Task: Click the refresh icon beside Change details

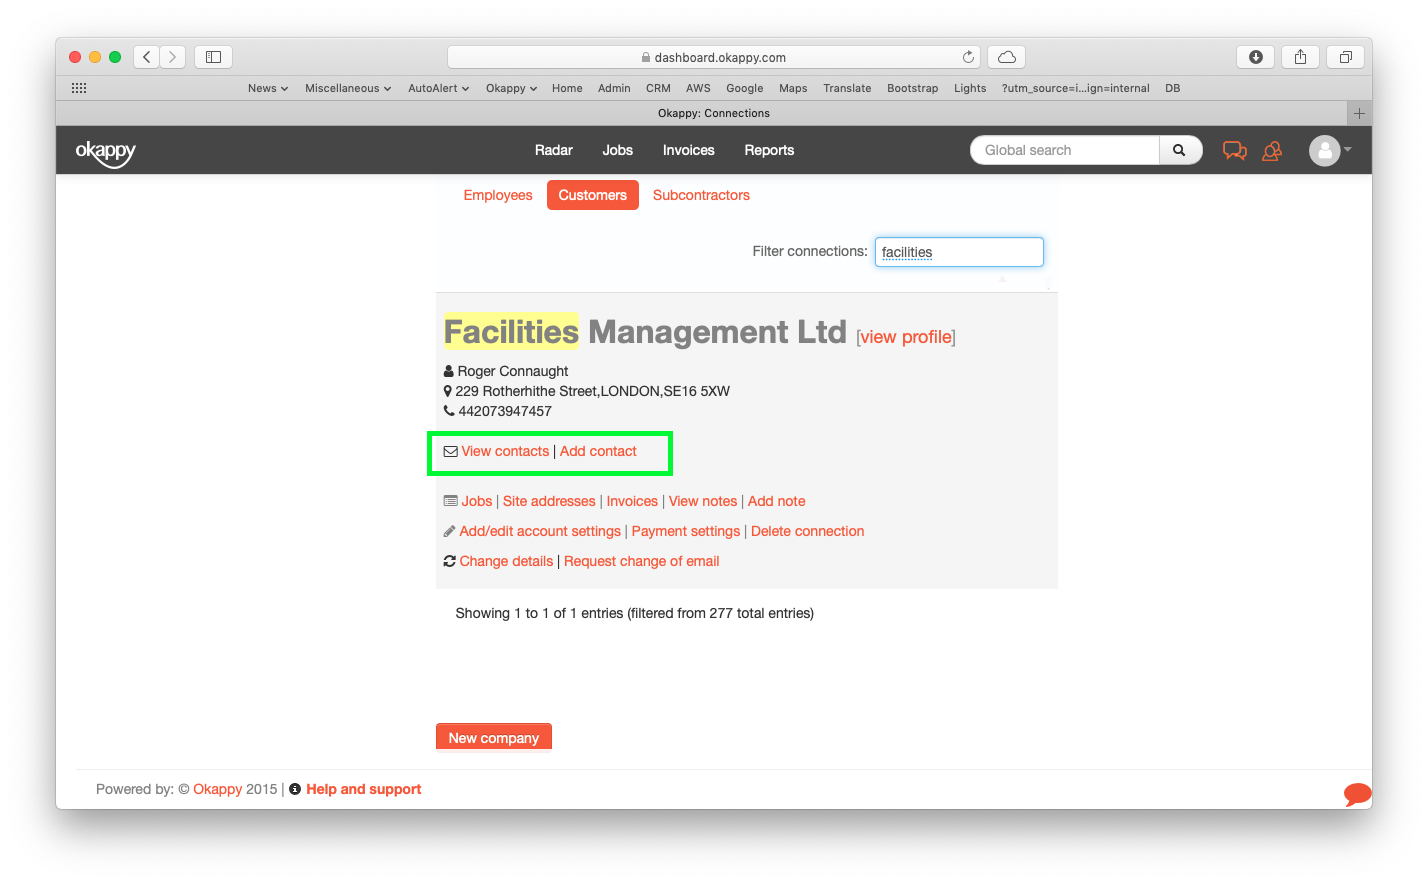Action: pos(449,561)
